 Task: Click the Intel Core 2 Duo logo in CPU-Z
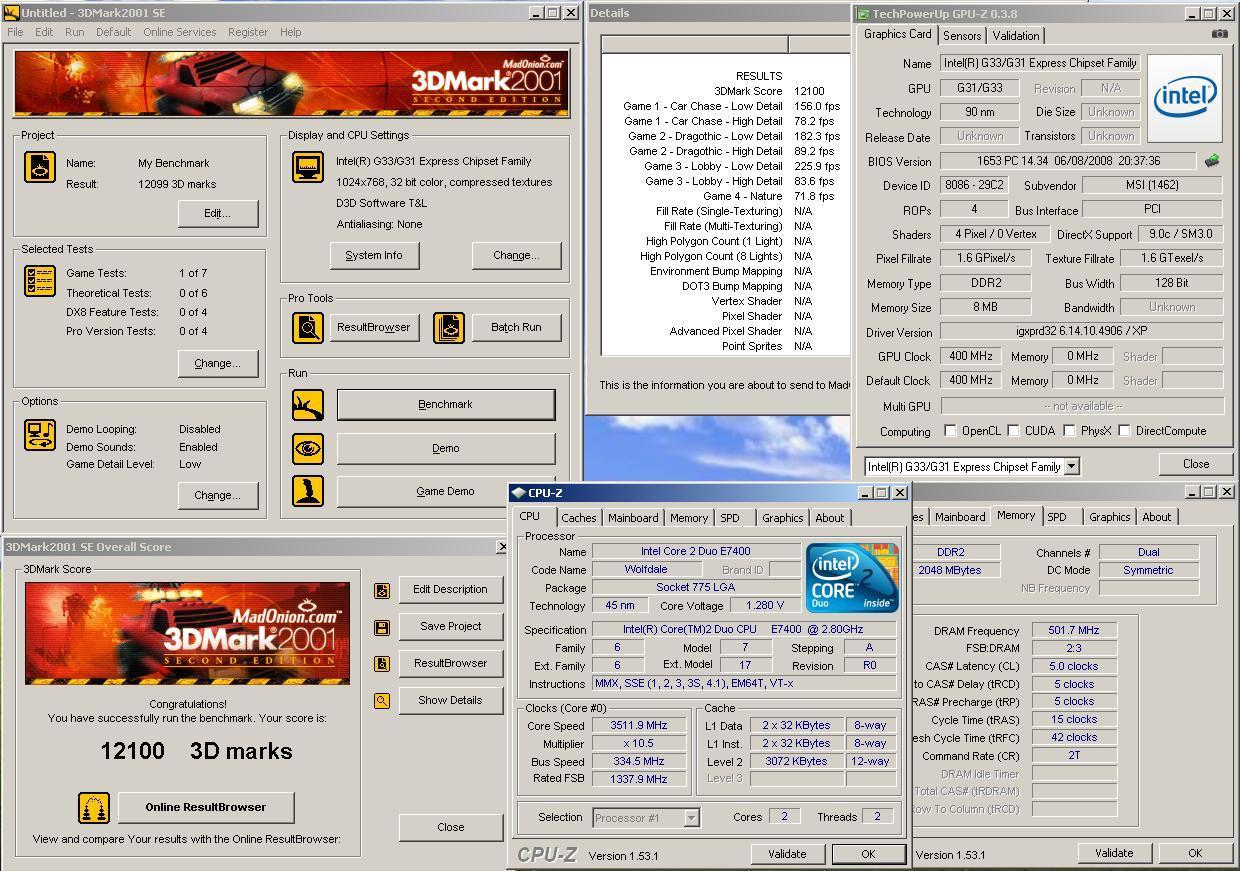click(852, 577)
